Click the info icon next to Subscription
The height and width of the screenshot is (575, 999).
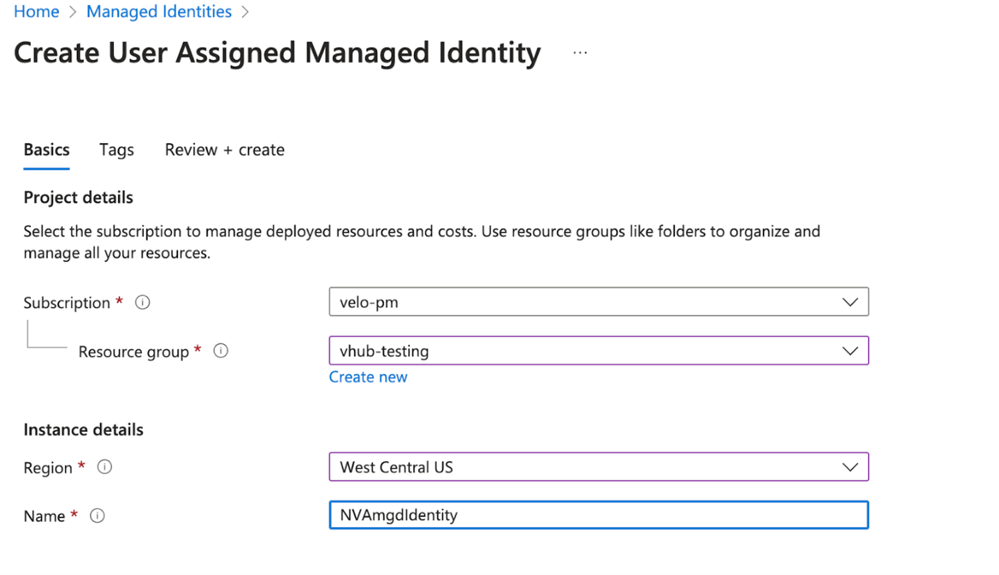[x=143, y=303]
